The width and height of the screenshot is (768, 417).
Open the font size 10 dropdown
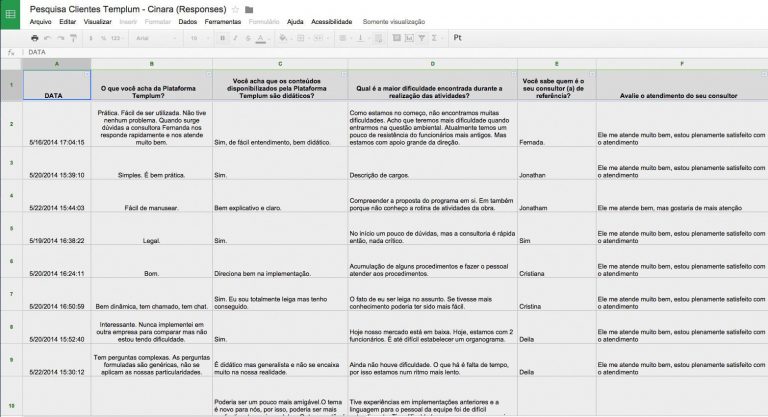198,38
